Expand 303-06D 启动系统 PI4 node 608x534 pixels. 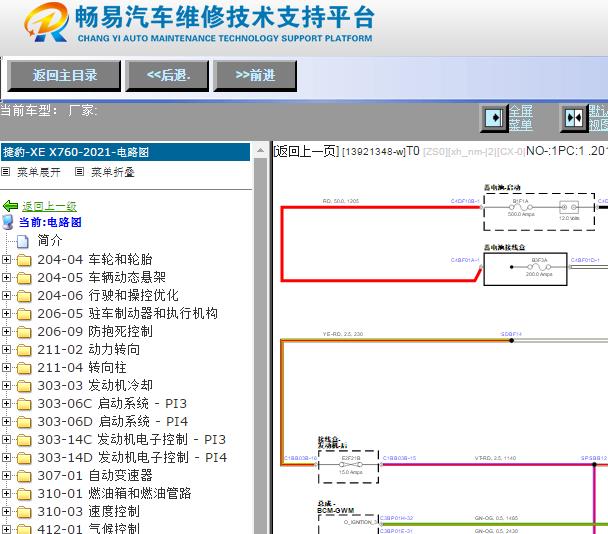[6, 421]
